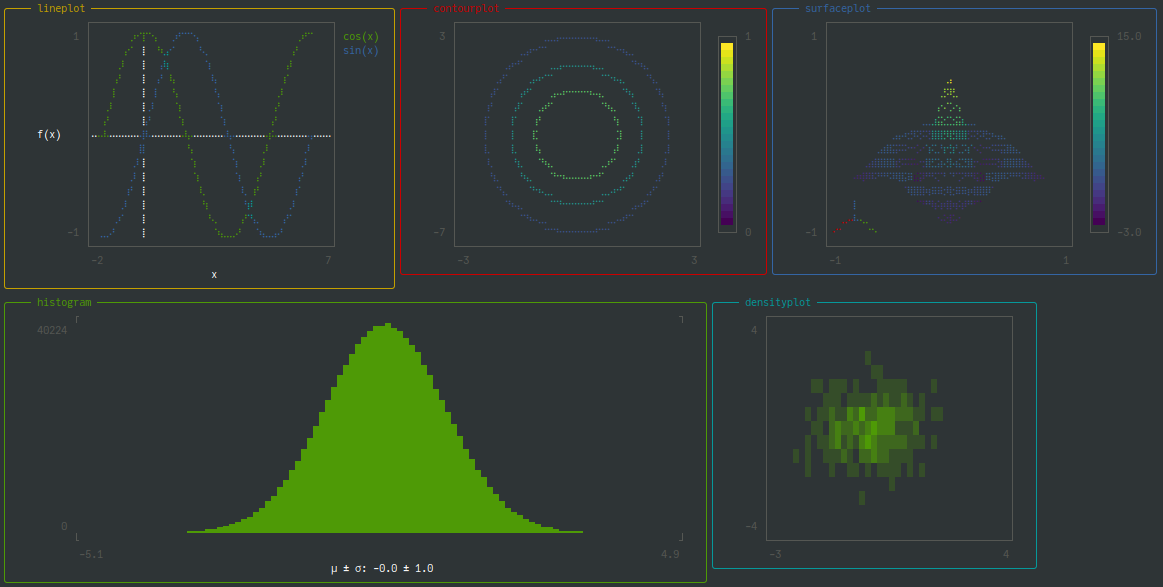Click the 40224 histogram count label
The height and width of the screenshot is (587, 1163).
52,330
